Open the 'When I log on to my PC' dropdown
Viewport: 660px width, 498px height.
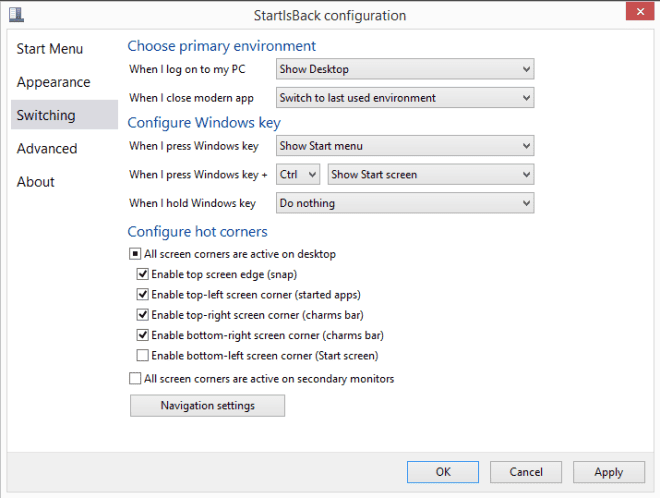click(405, 69)
